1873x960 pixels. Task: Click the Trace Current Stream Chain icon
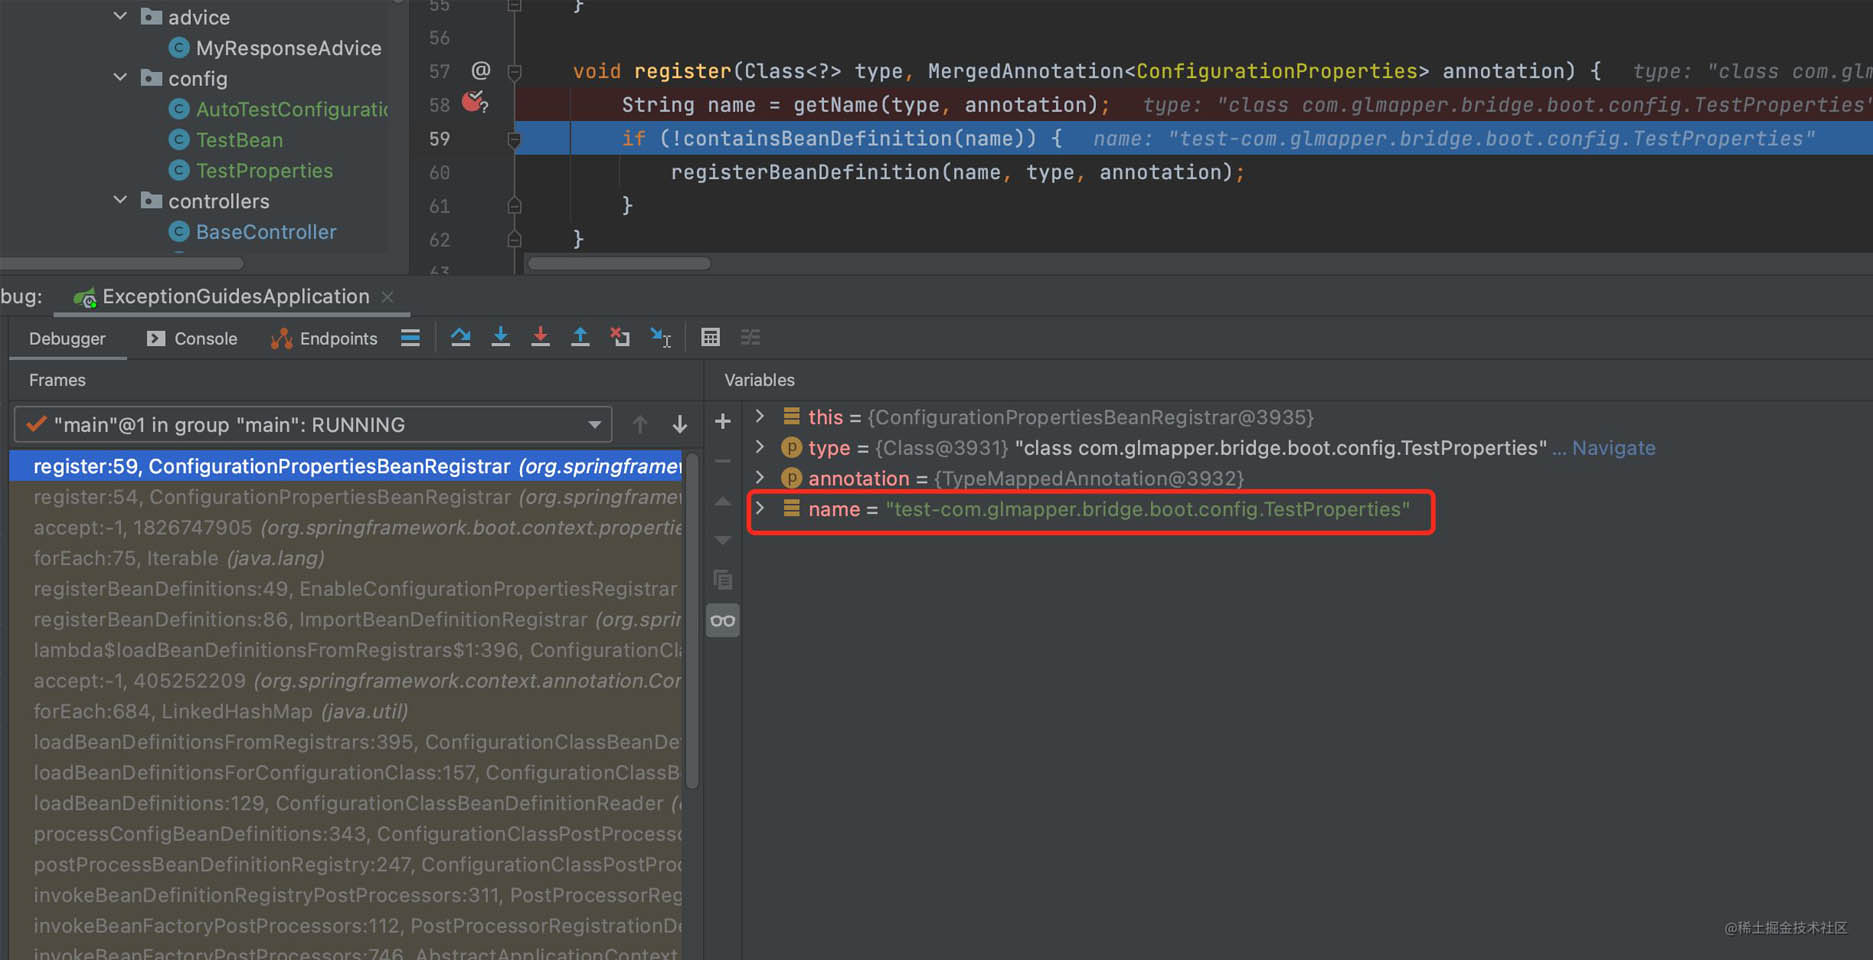(x=751, y=338)
